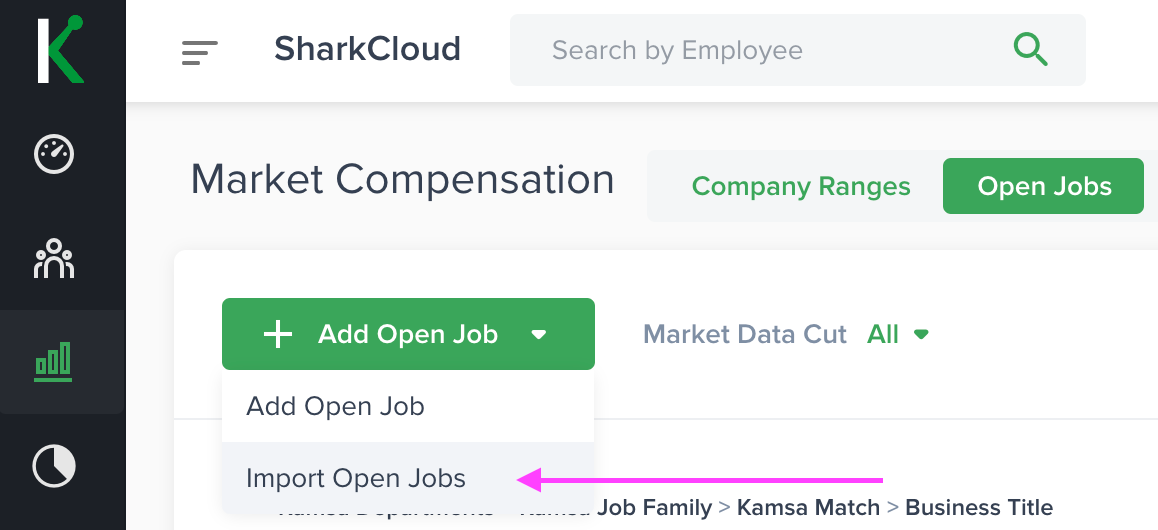
Task: Click the Kamsa Match column header
Action: pos(808,508)
